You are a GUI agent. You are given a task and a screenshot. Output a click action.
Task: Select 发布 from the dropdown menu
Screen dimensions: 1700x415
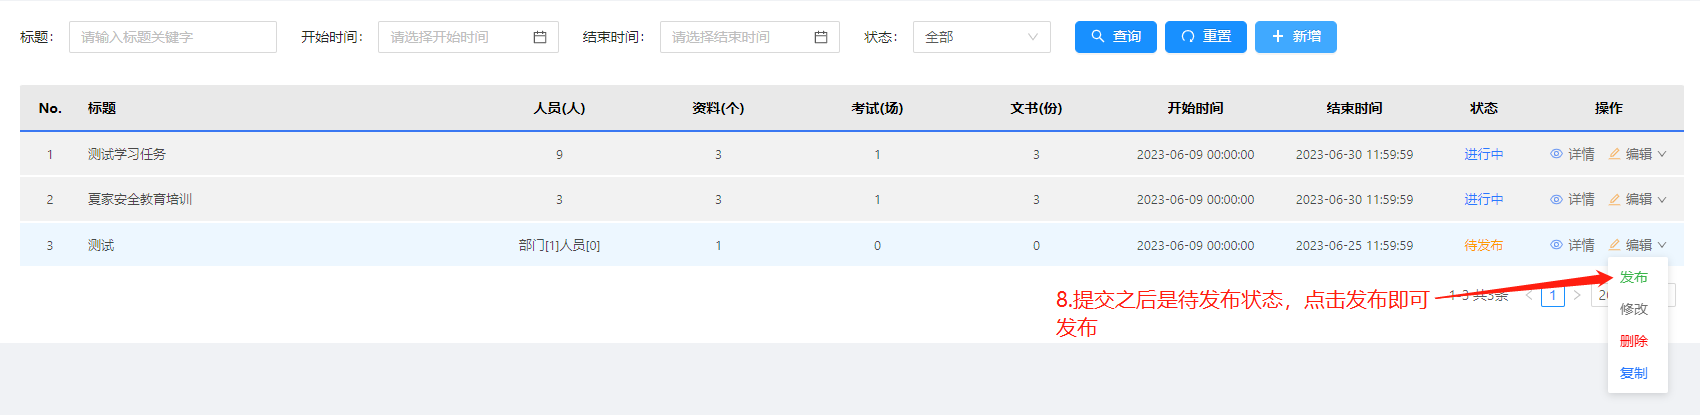(1633, 277)
